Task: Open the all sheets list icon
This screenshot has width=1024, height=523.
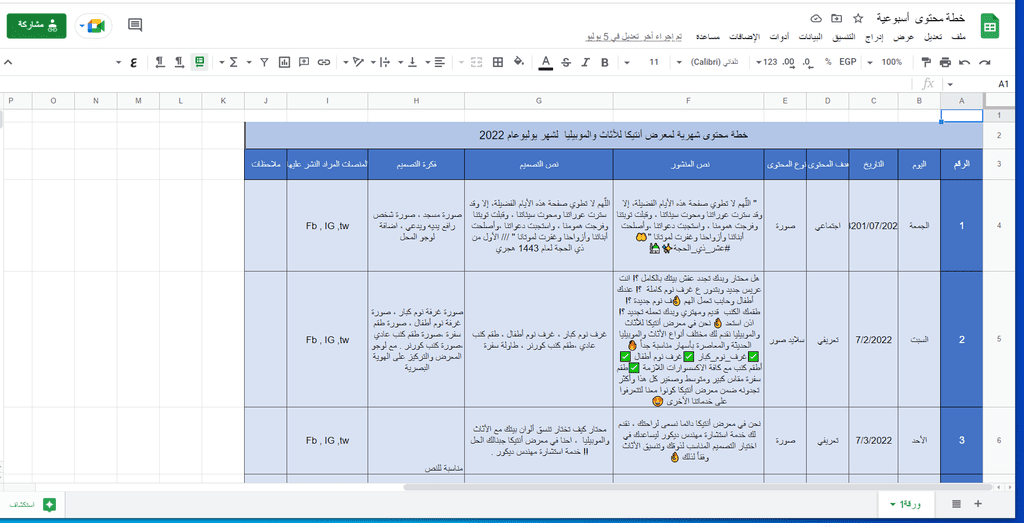Action: tap(956, 503)
